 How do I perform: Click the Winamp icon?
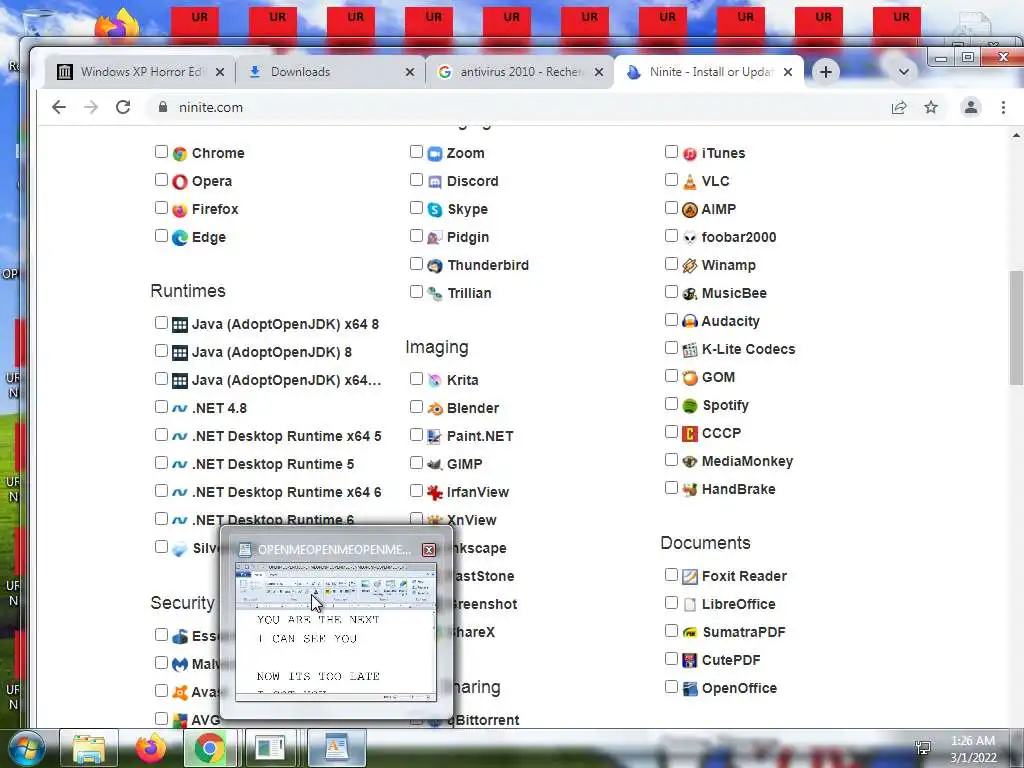tap(690, 266)
